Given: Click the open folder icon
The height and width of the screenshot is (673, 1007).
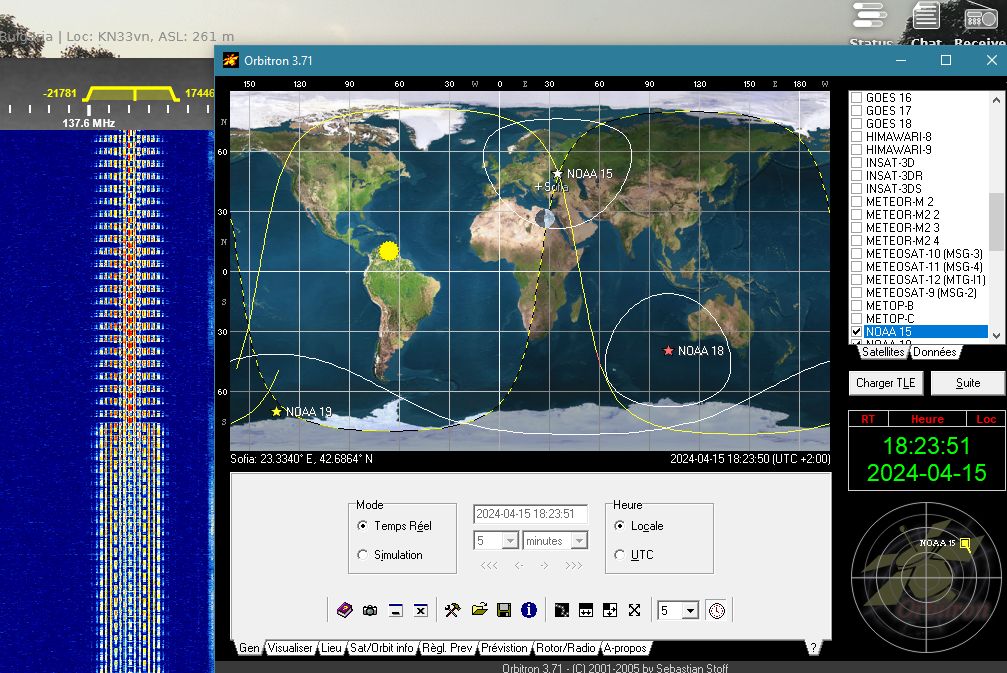Looking at the screenshot, I should pyautogui.click(x=479, y=610).
